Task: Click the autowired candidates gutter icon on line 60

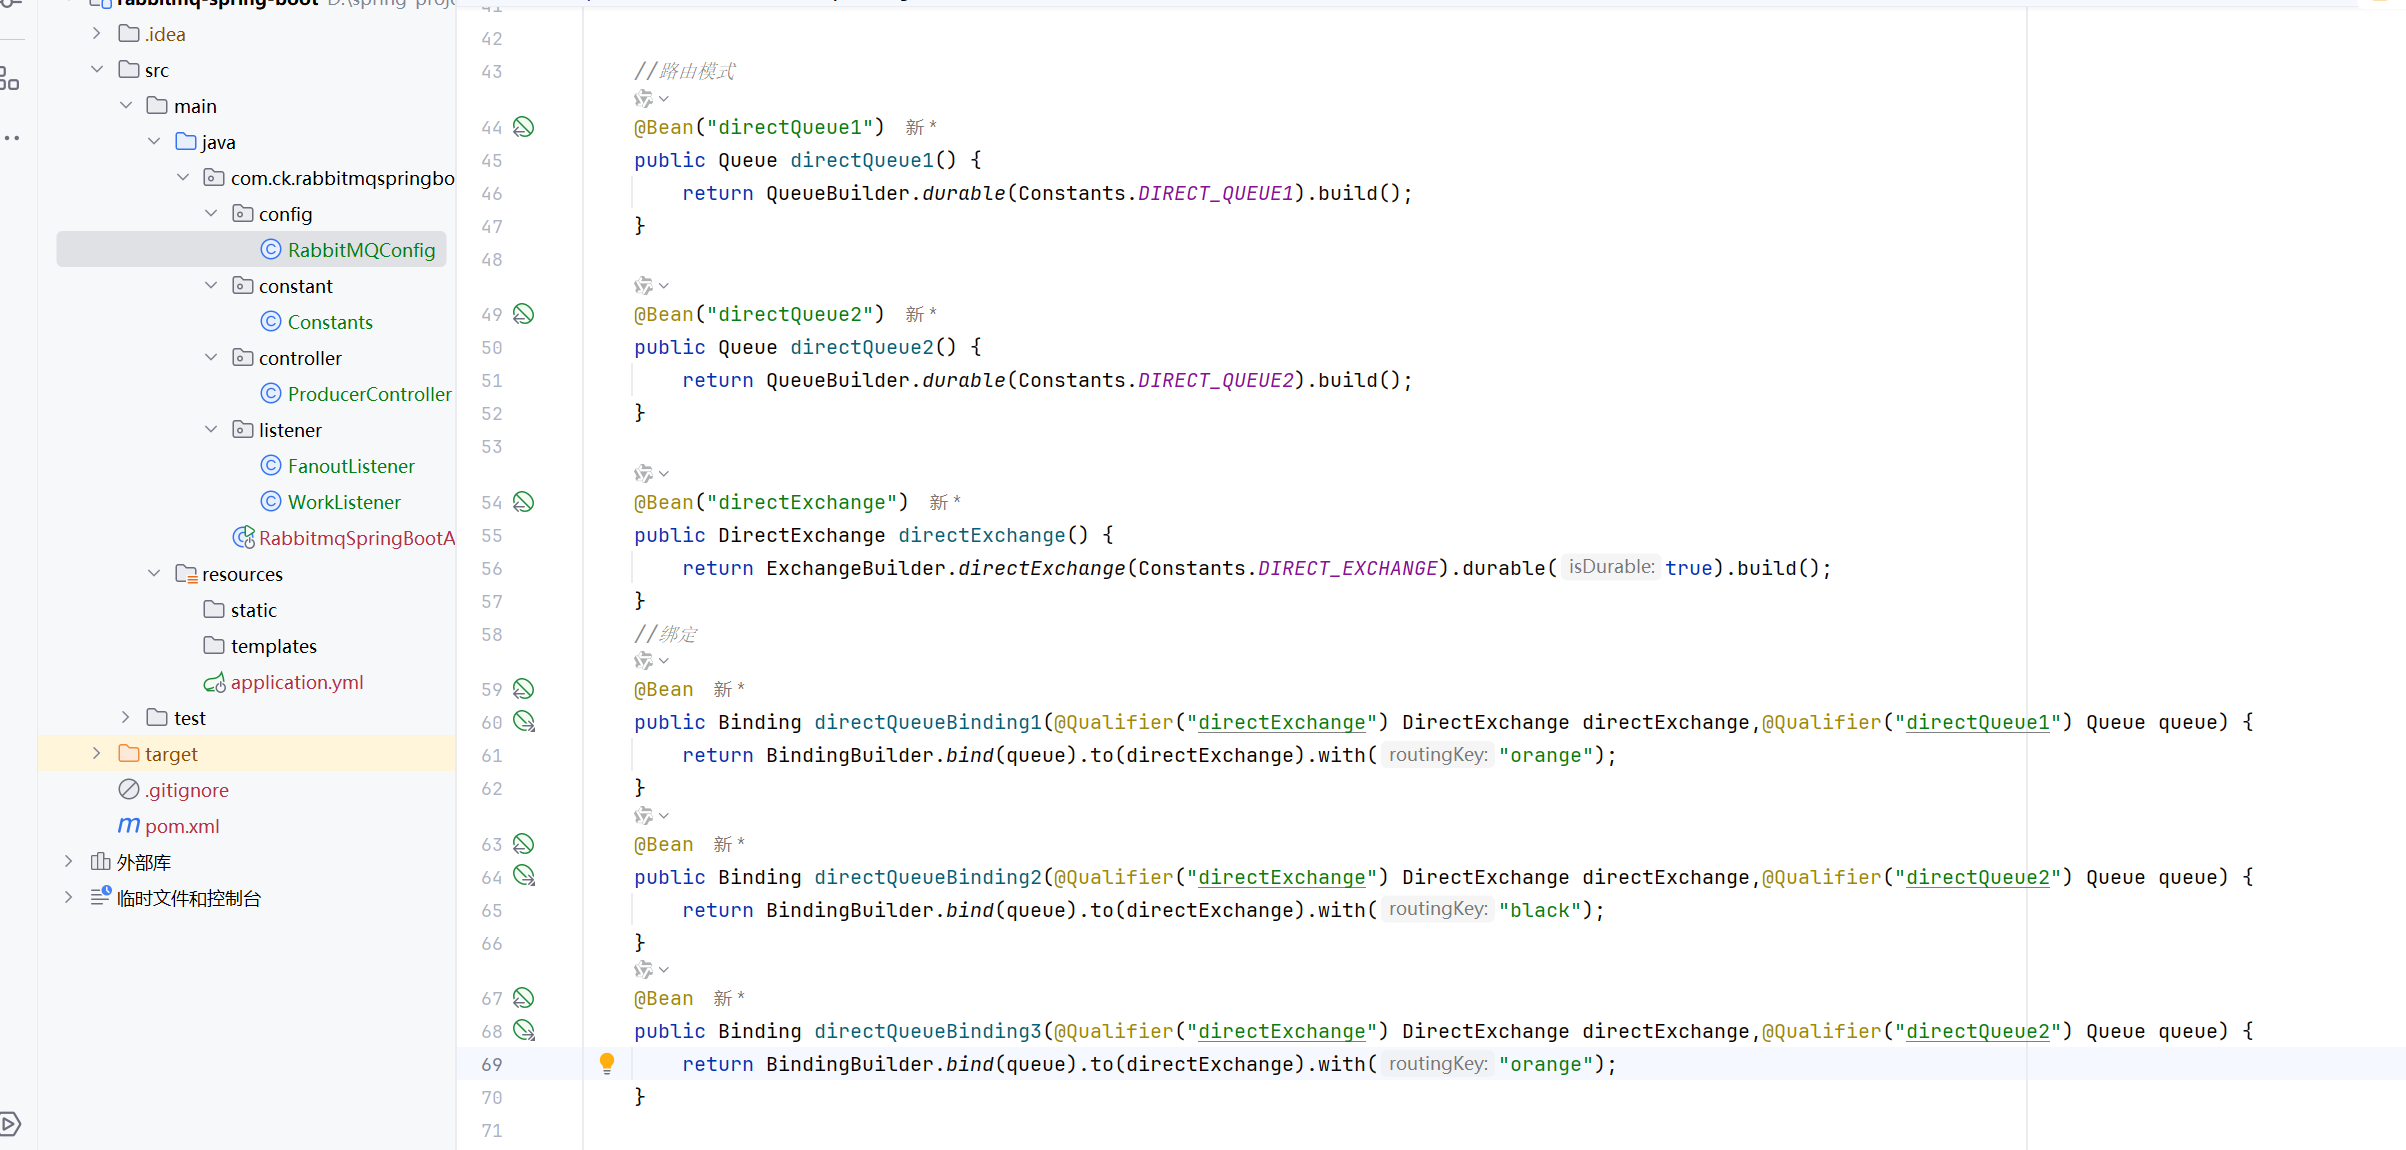Action: tap(524, 721)
